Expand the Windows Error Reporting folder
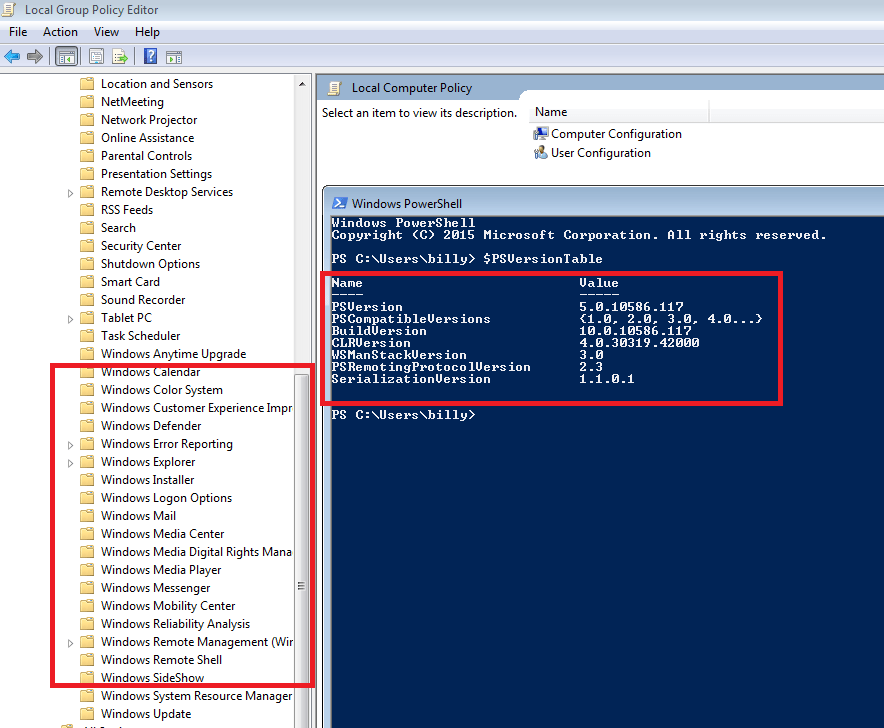The image size is (884, 728). pyautogui.click(x=70, y=443)
